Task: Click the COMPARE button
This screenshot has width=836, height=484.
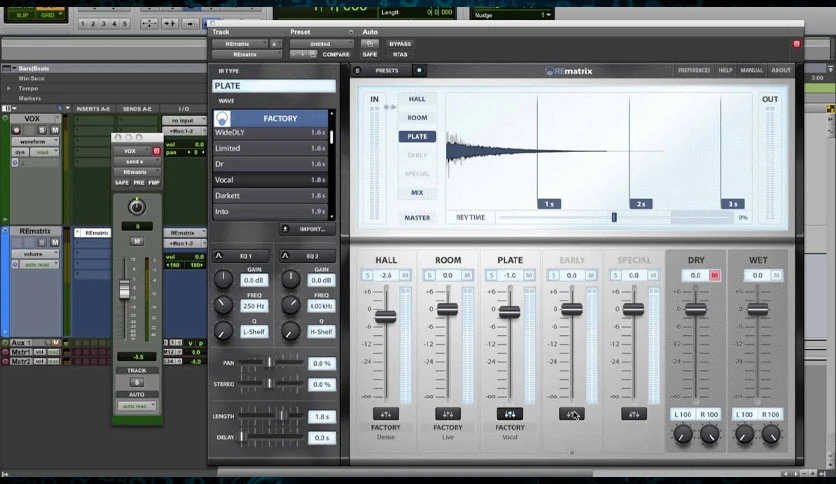Action: click(x=336, y=54)
